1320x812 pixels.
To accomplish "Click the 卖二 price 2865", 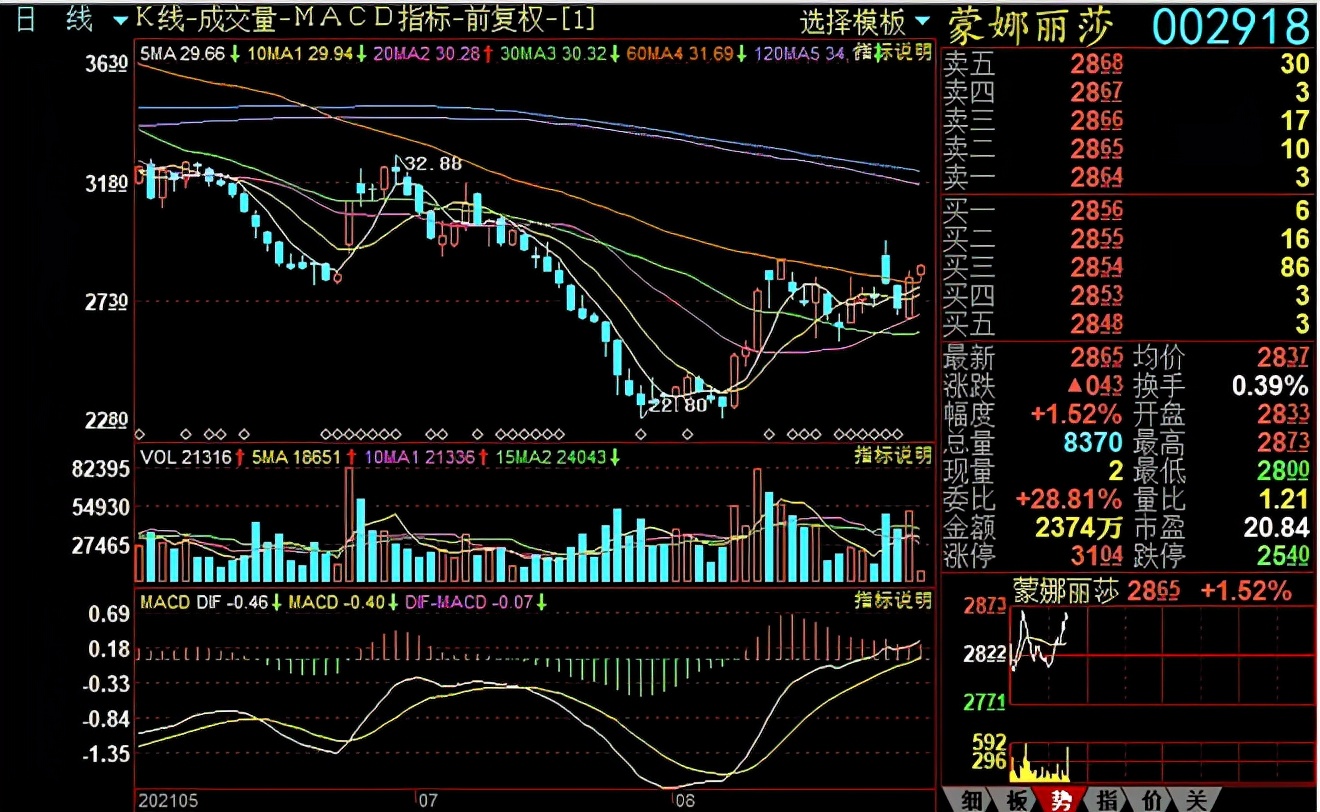I will [1096, 150].
